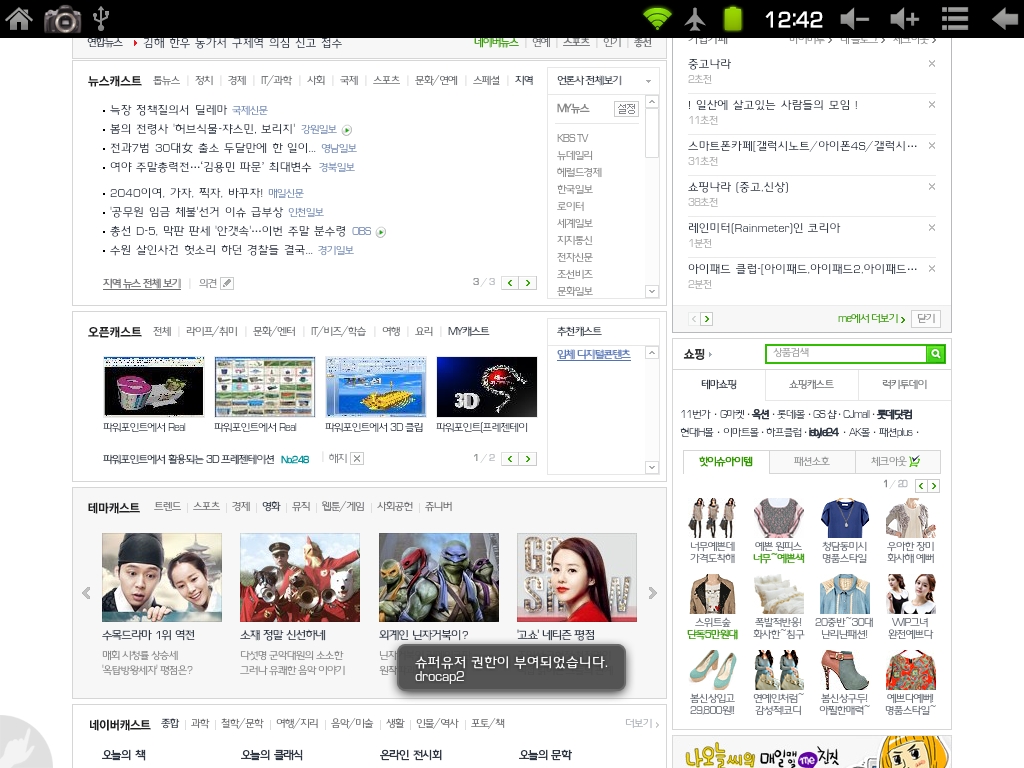The width and height of the screenshot is (1024, 768).
Task: Switch to 패션소호 tab
Action: tap(812, 461)
